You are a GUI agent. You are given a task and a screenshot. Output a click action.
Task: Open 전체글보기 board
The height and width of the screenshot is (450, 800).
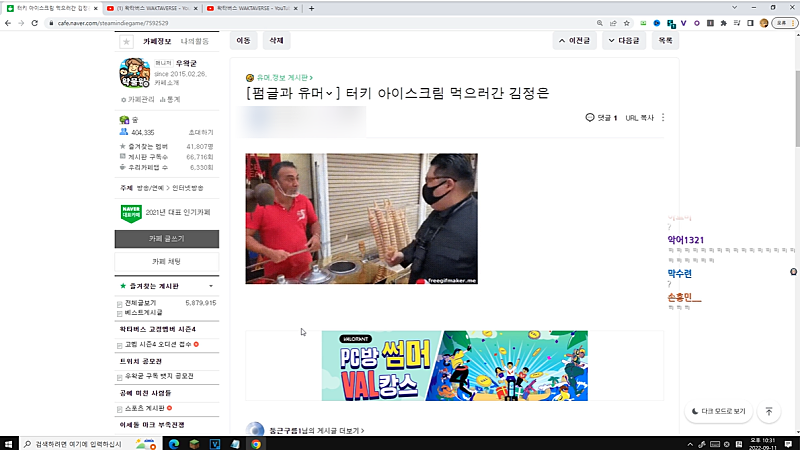pyautogui.click(x=140, y=303)
